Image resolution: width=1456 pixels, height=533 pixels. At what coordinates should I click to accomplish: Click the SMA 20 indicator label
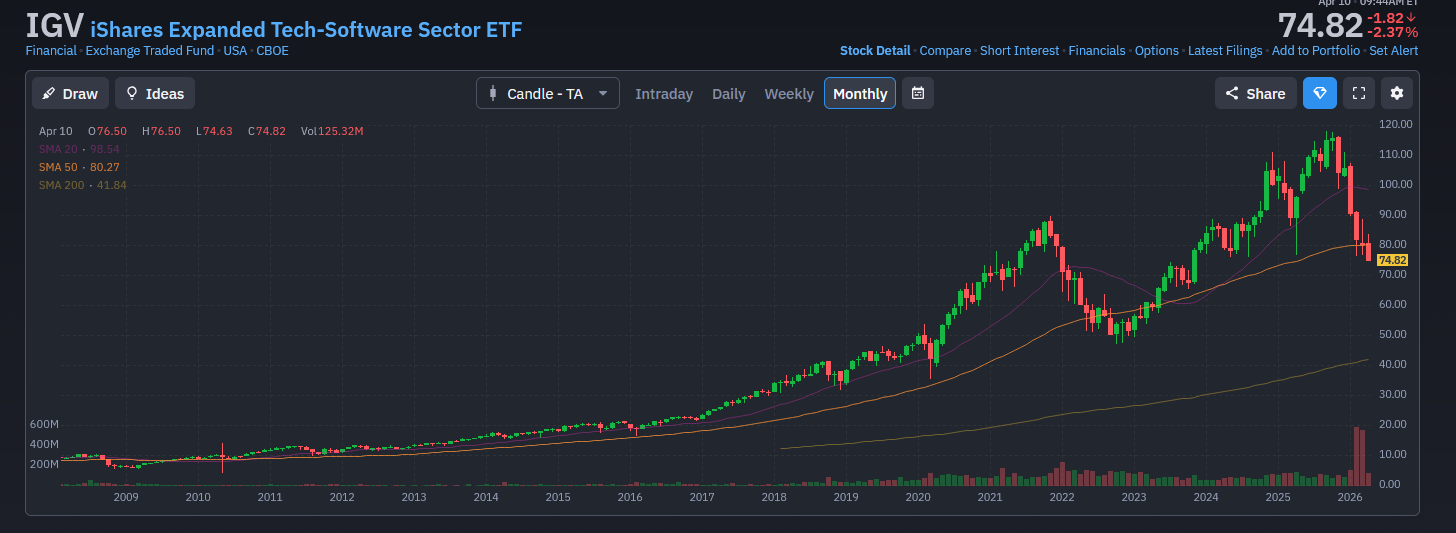pyautogui.click(x=58, y=149)
